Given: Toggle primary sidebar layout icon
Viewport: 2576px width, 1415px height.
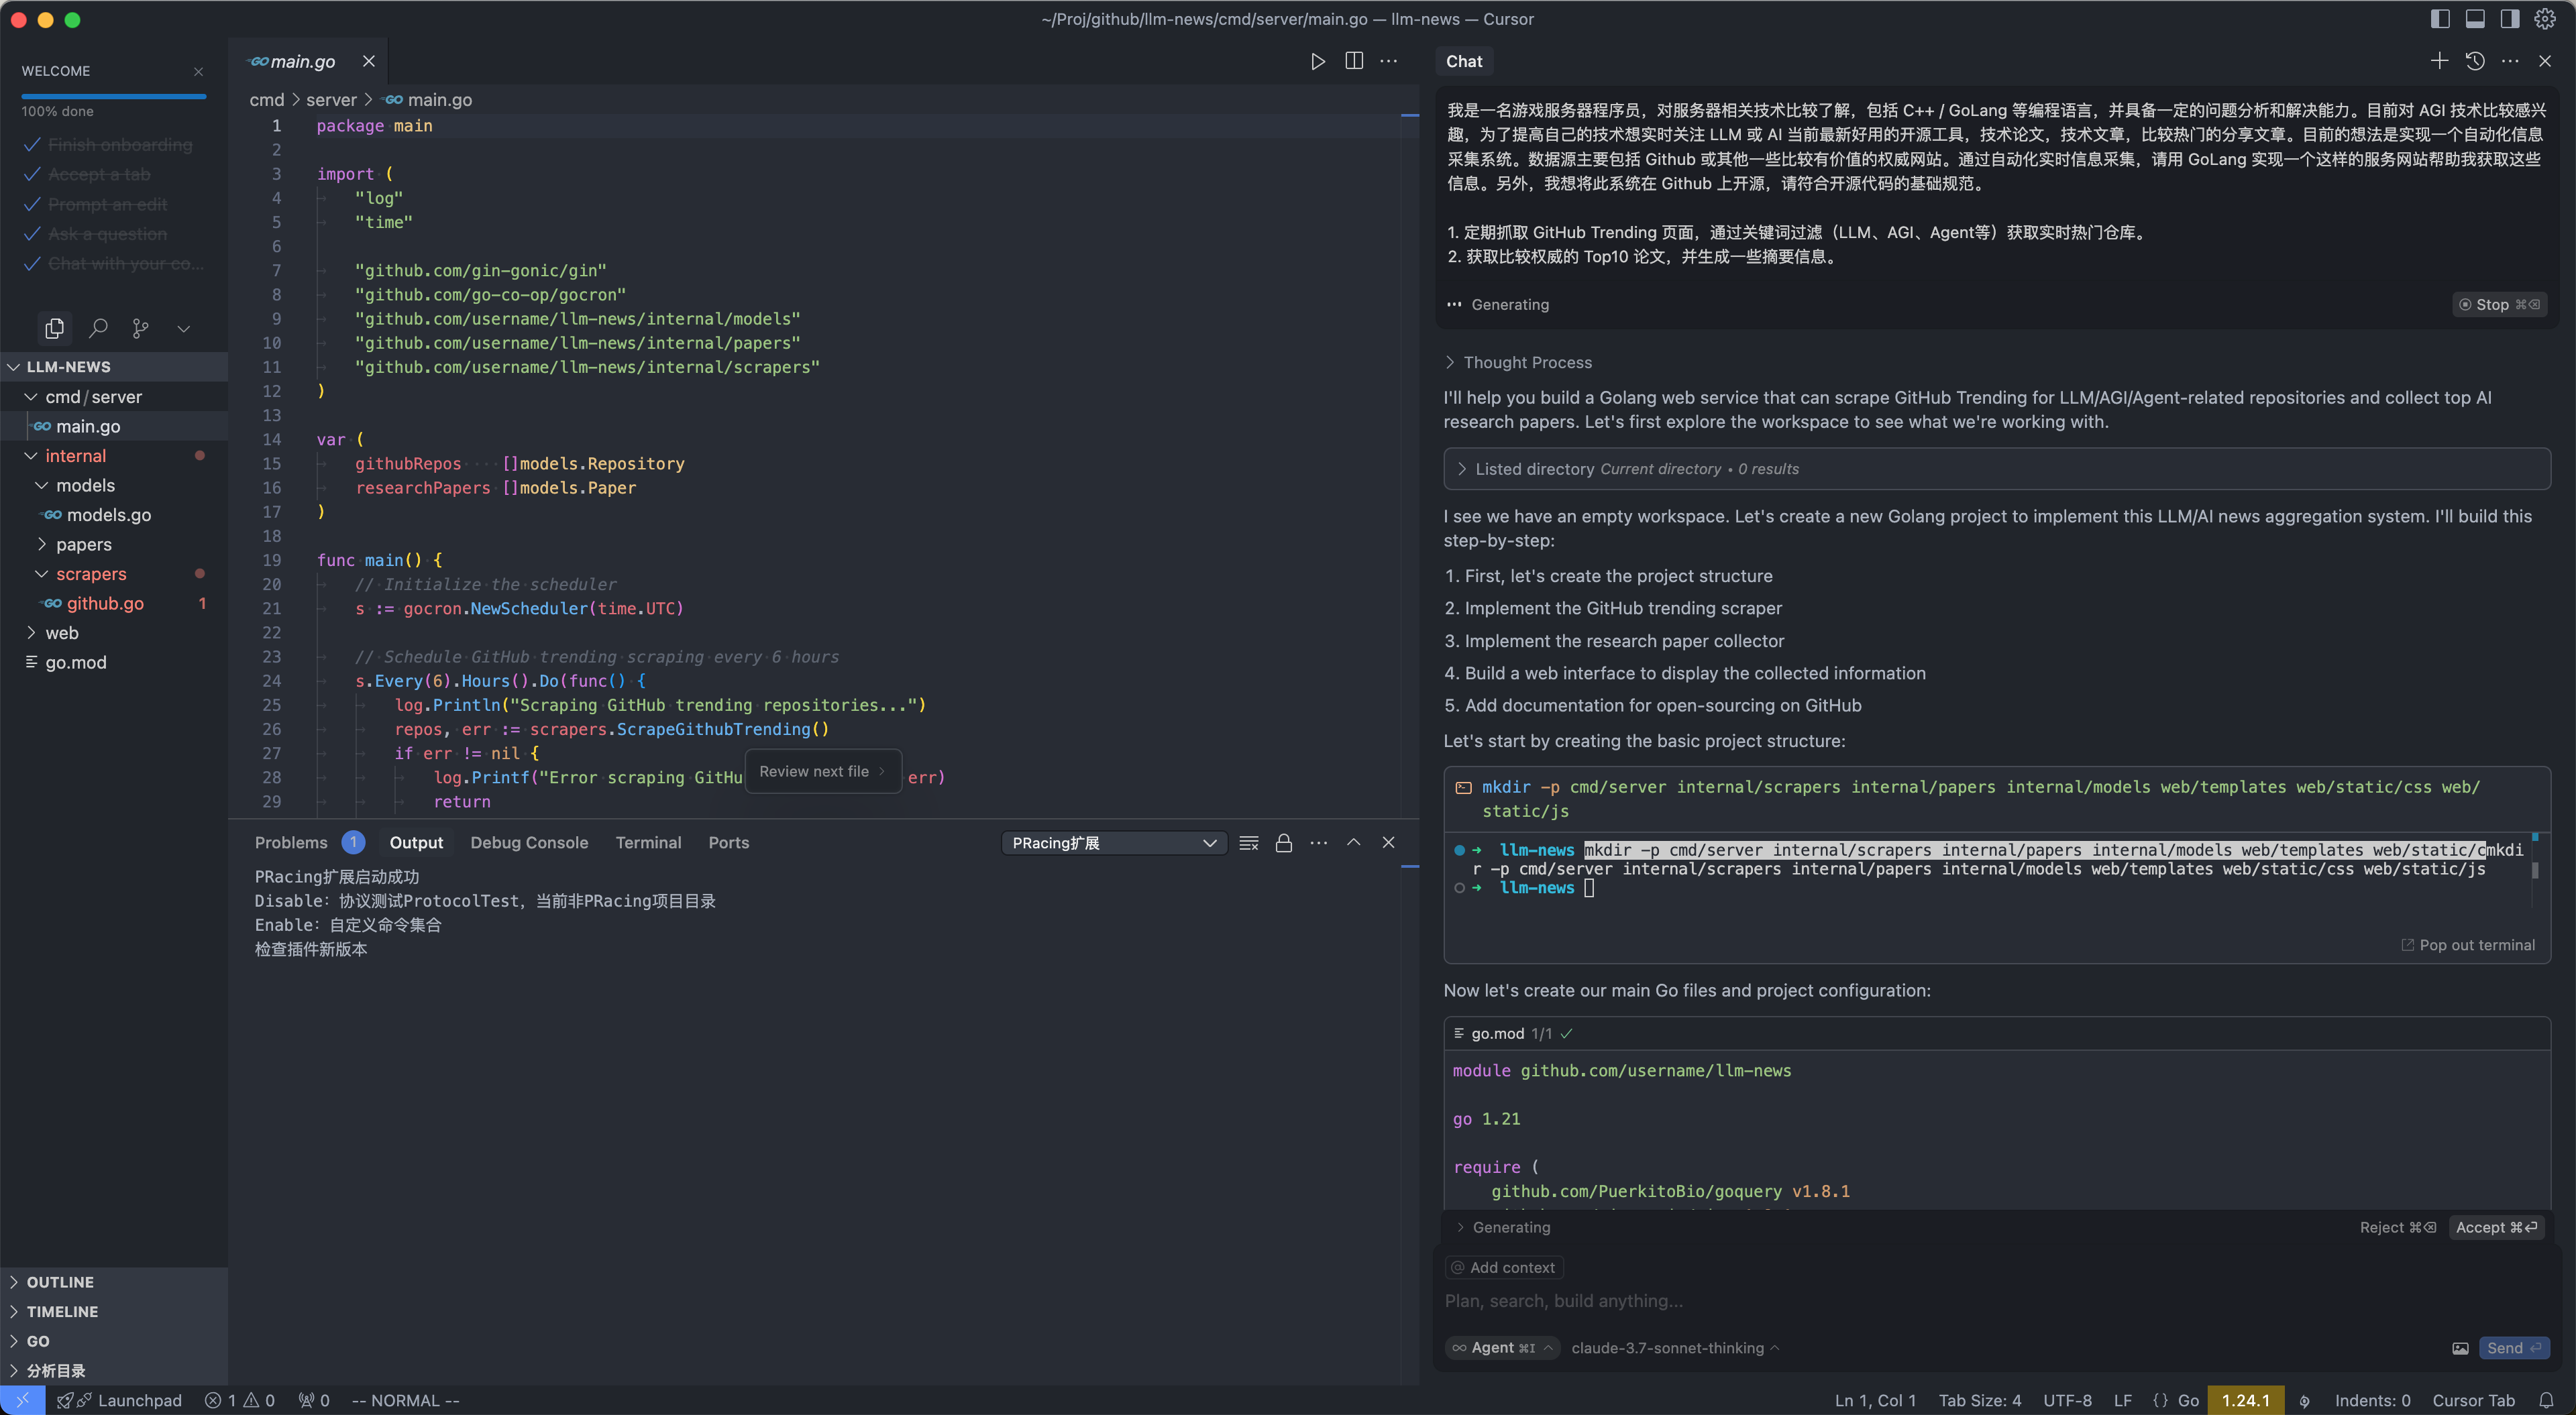Looking at the screenshot, I should pos(2440,19).
